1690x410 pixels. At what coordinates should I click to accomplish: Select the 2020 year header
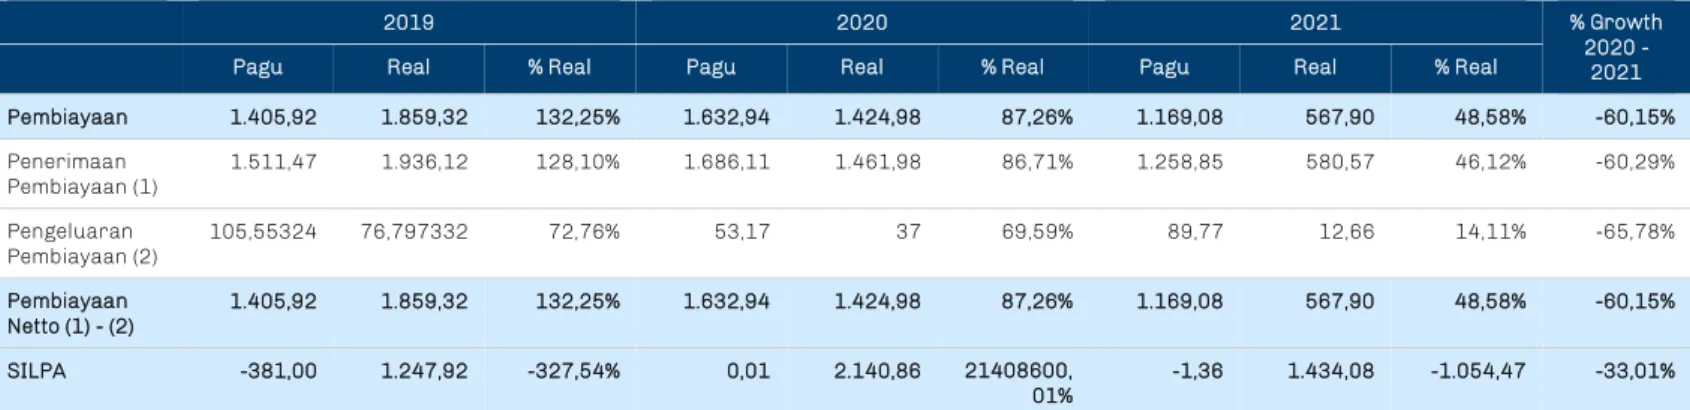coord(861,22)
